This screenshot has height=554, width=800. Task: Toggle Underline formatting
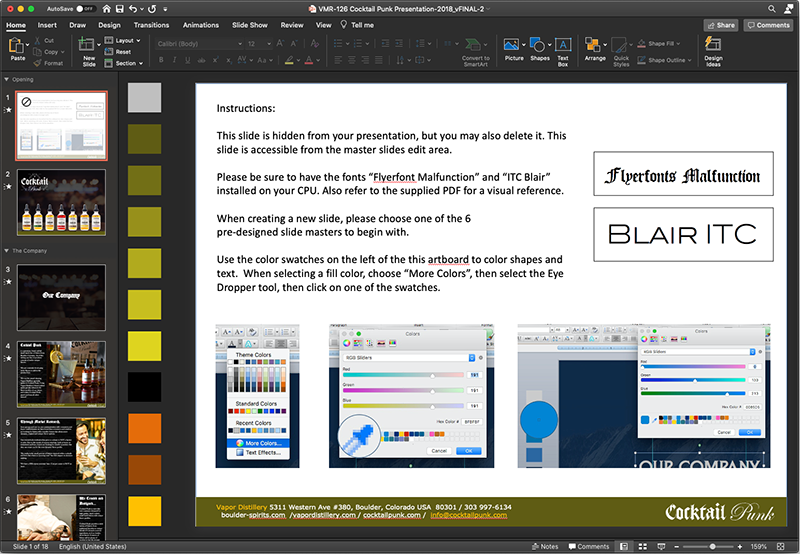(188, 60)
